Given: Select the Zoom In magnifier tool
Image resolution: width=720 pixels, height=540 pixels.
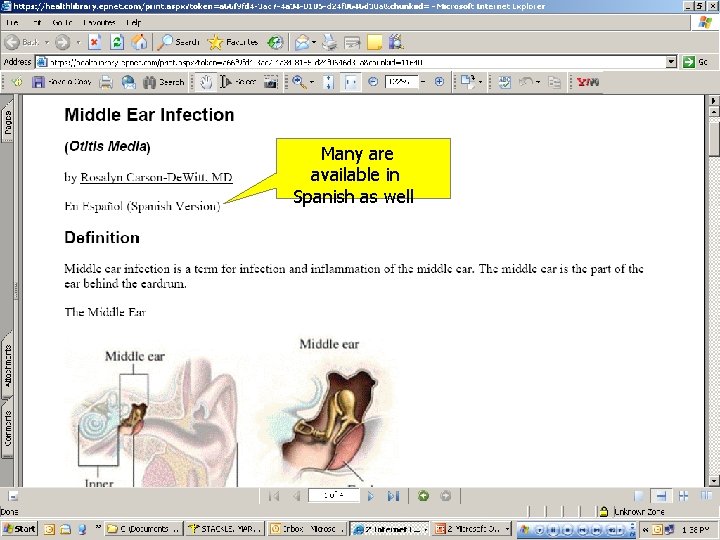Looking at the screenshot, I should [x=299, y=82].
